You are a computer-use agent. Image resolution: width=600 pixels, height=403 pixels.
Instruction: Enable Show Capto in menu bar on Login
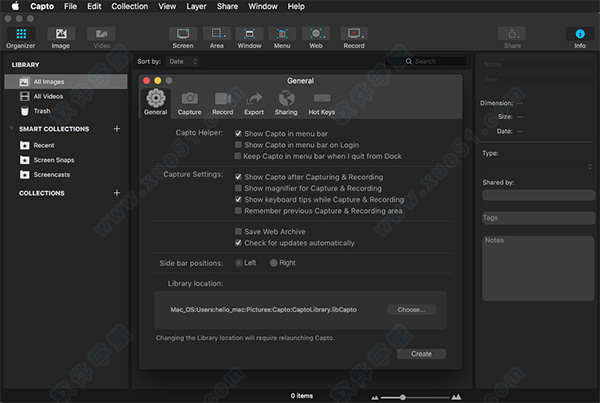(238, 145)
